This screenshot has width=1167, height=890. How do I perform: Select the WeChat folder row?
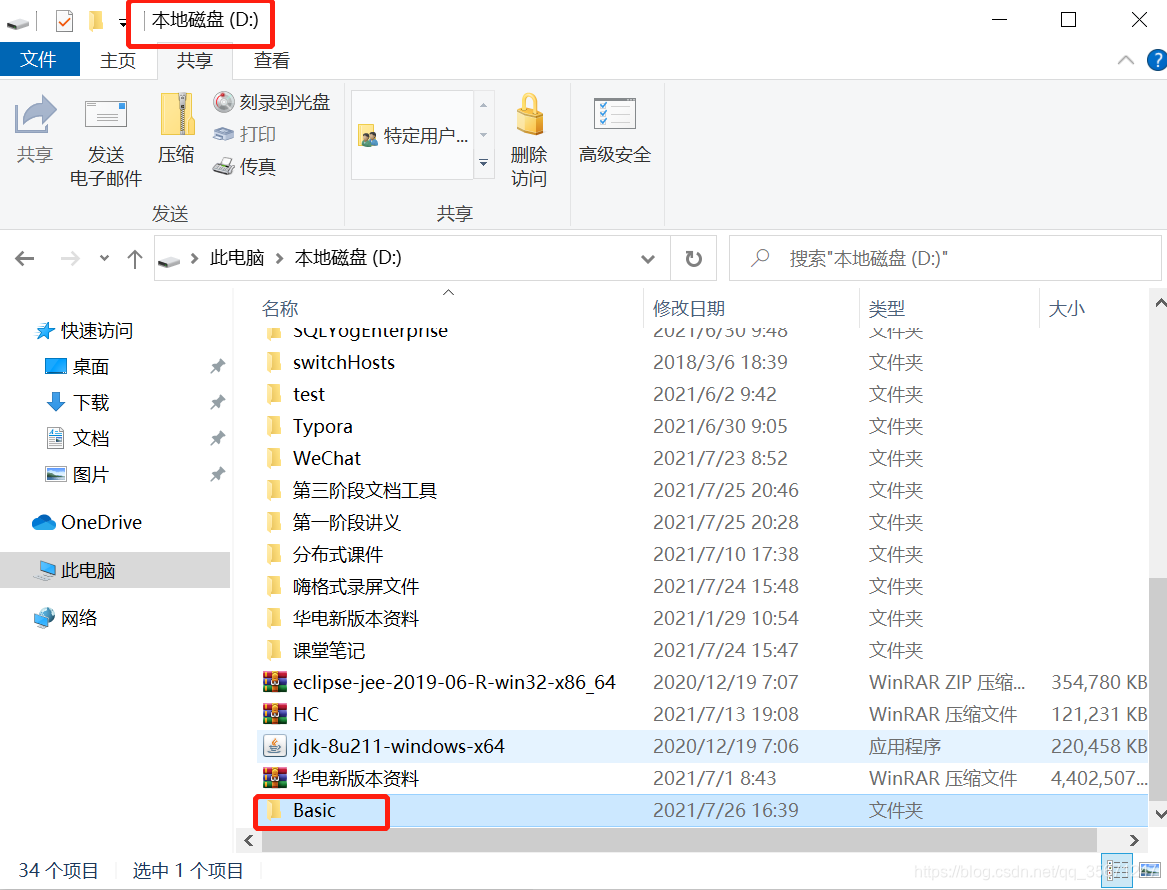702,458
